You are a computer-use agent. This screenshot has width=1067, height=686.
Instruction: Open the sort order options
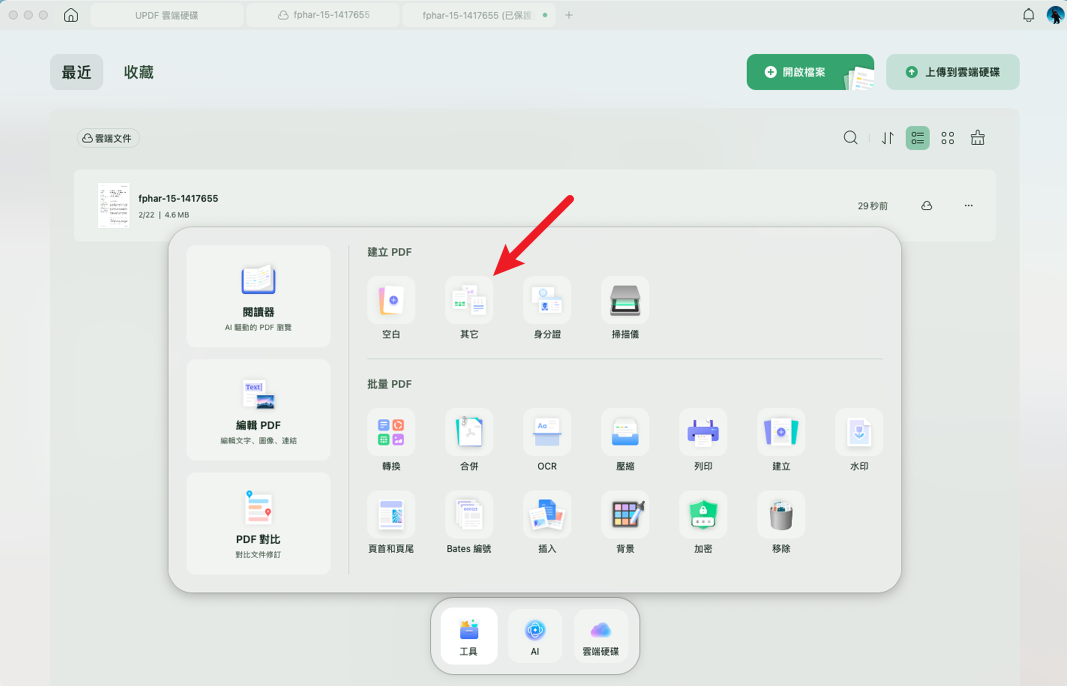887,138
